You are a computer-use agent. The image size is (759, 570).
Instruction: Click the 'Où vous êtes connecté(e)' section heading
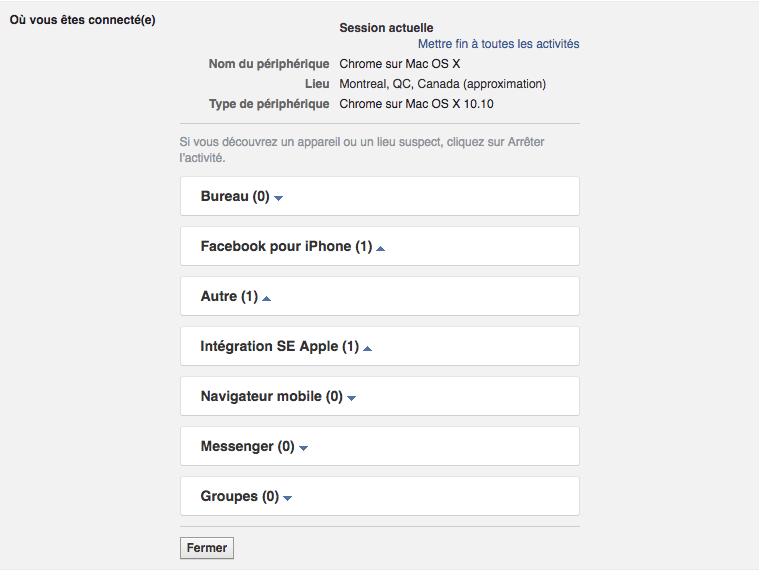tap(82, 20)
